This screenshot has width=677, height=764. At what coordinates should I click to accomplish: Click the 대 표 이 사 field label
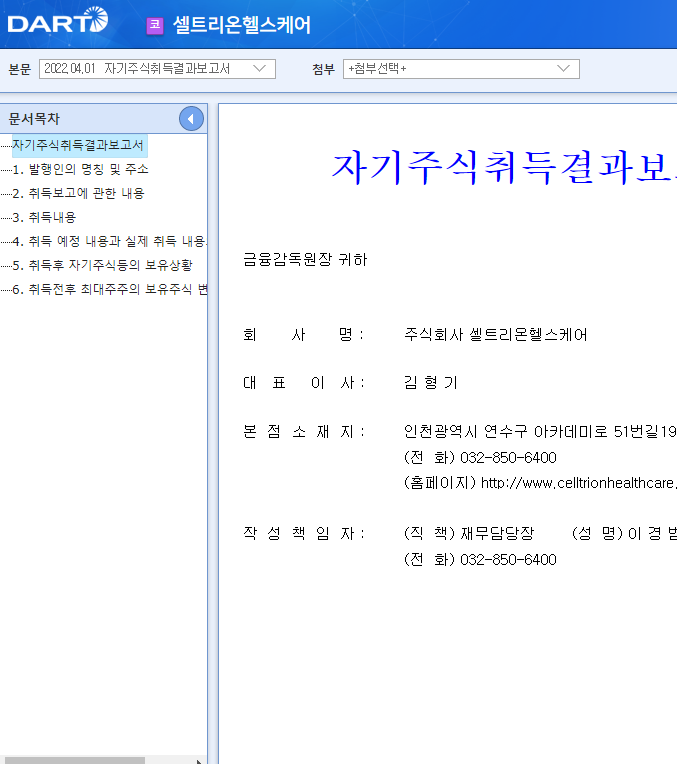(304, 383)
